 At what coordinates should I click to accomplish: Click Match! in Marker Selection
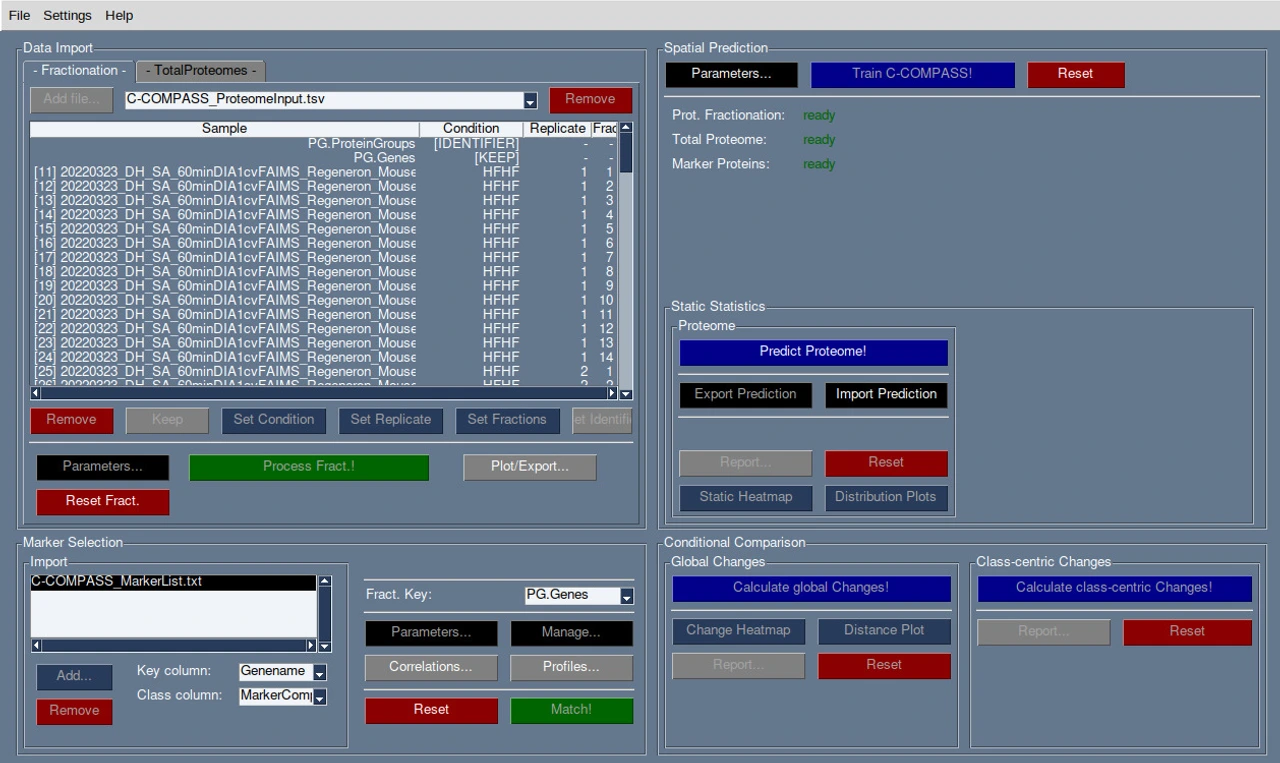click(571, 710)
